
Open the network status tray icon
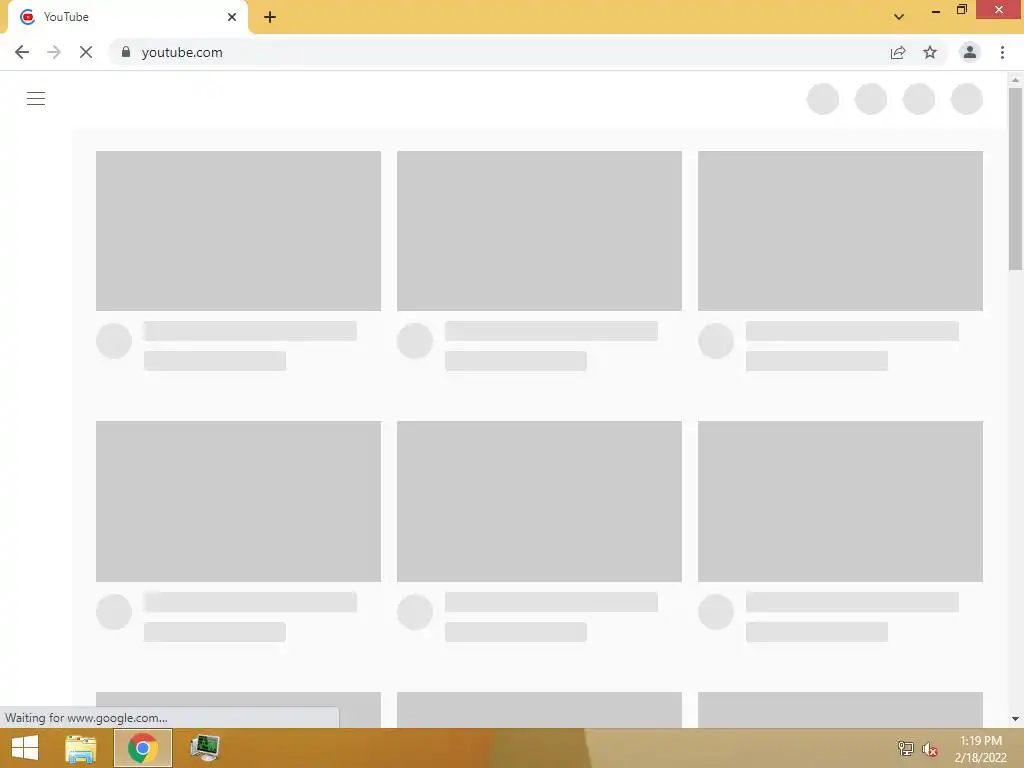click(x=905, y=748)
